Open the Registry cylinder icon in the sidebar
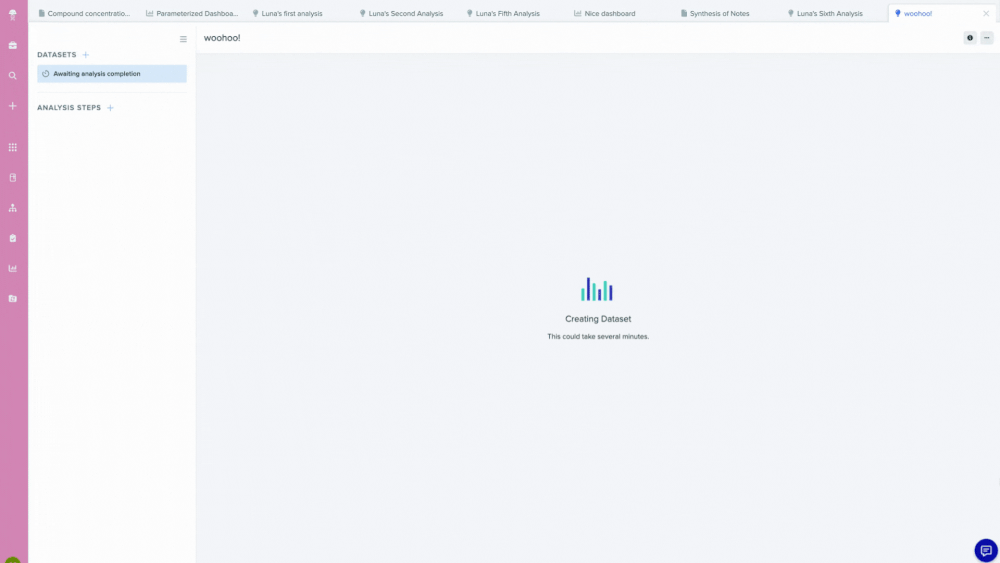 [13, 178]
